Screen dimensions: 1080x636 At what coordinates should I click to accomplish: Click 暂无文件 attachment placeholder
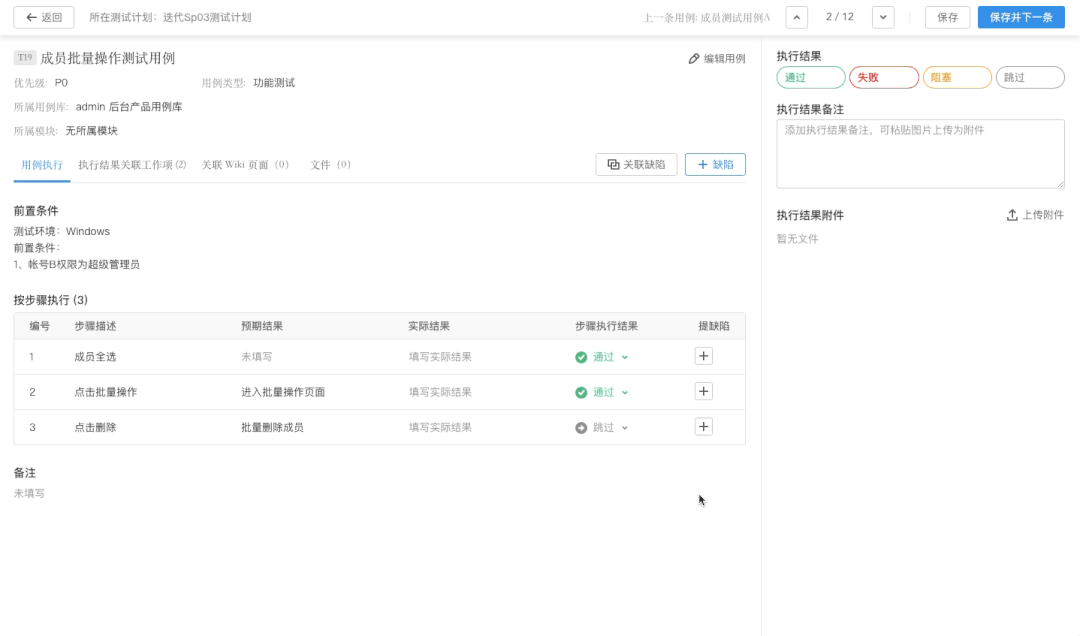point(798,239)
